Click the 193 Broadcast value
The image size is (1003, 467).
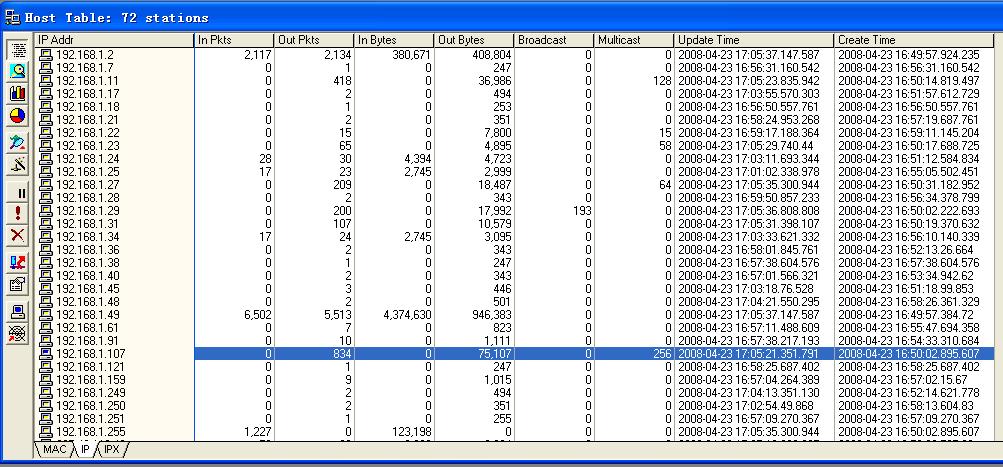(581, 211)
